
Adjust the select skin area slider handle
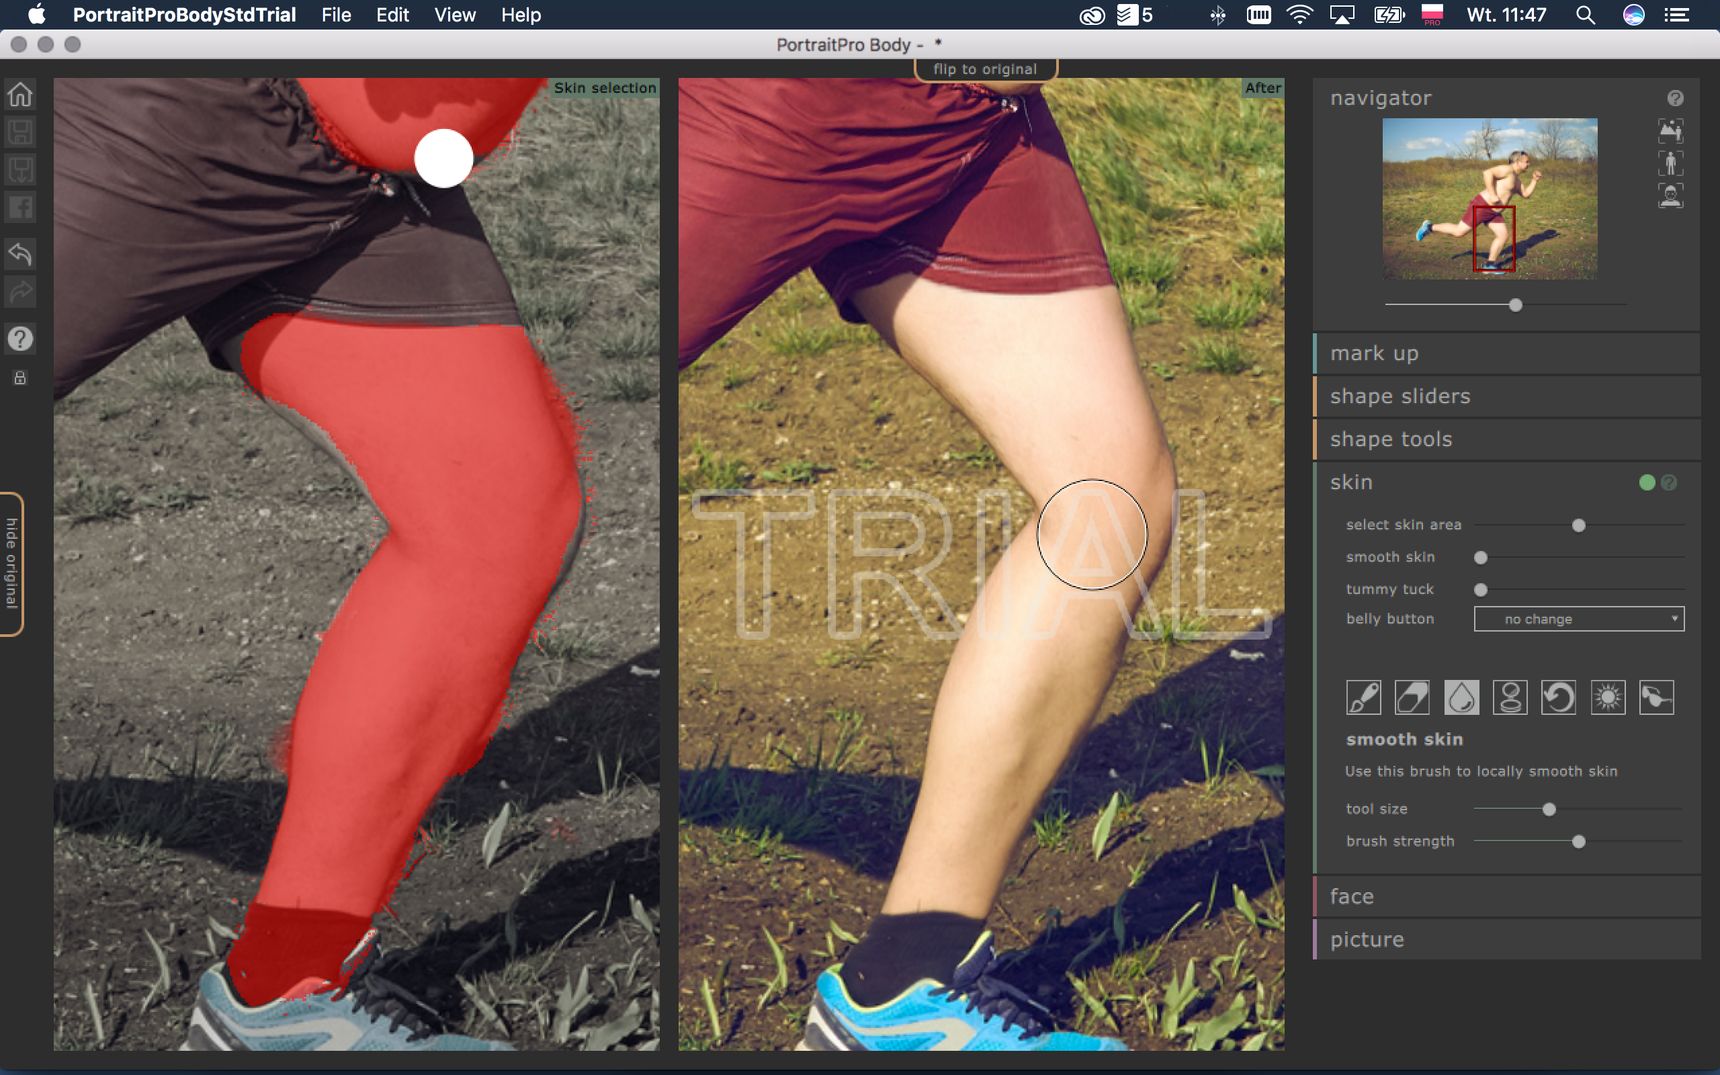tap(1579, 525)
